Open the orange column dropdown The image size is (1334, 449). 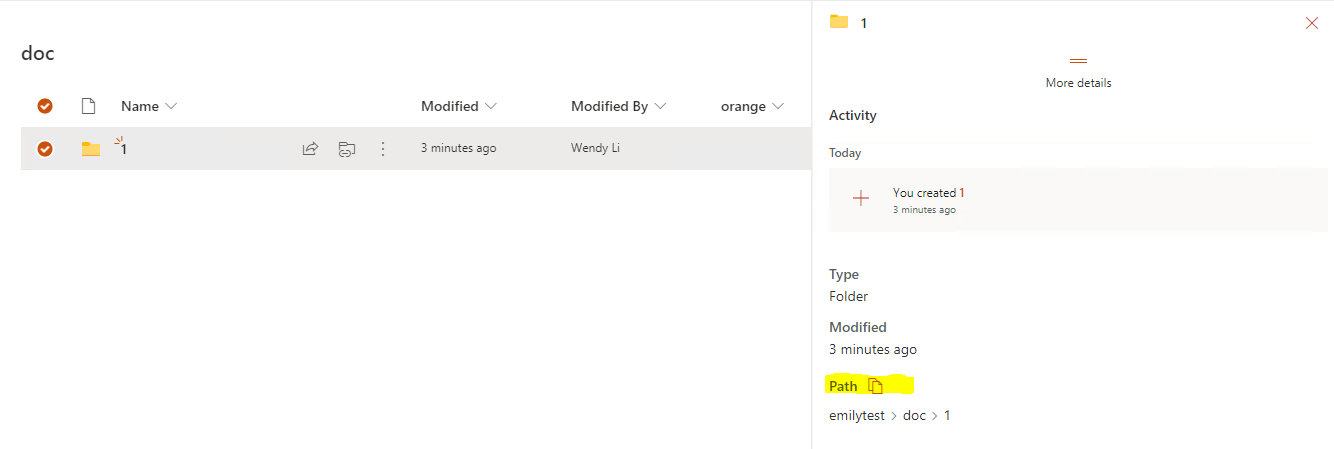[x=778, y=106]
